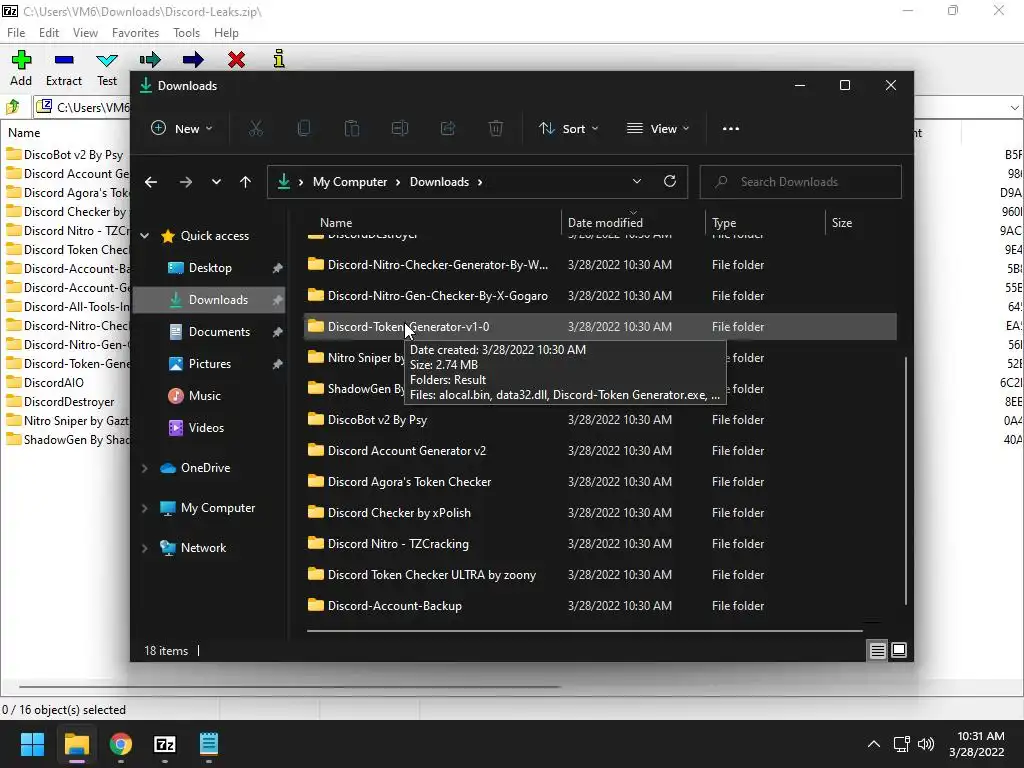
Task: Click the Paste icon in Explorer toolbar
Action: click(352, 129)
